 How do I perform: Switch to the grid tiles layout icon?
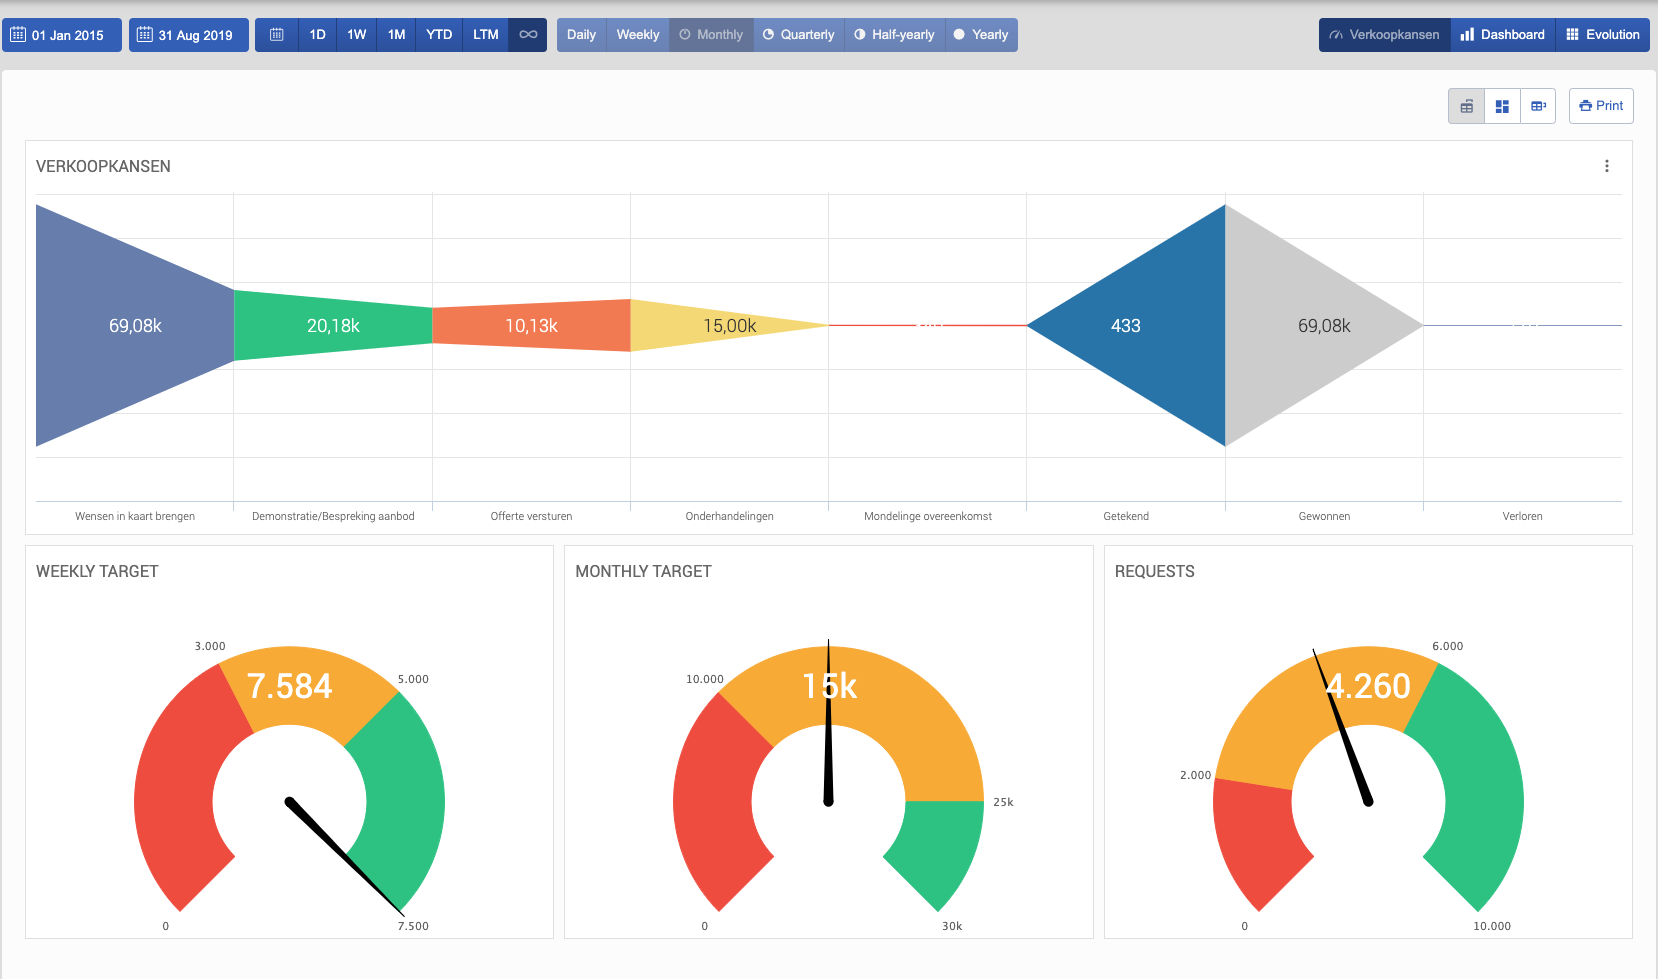pos(1502,106)
